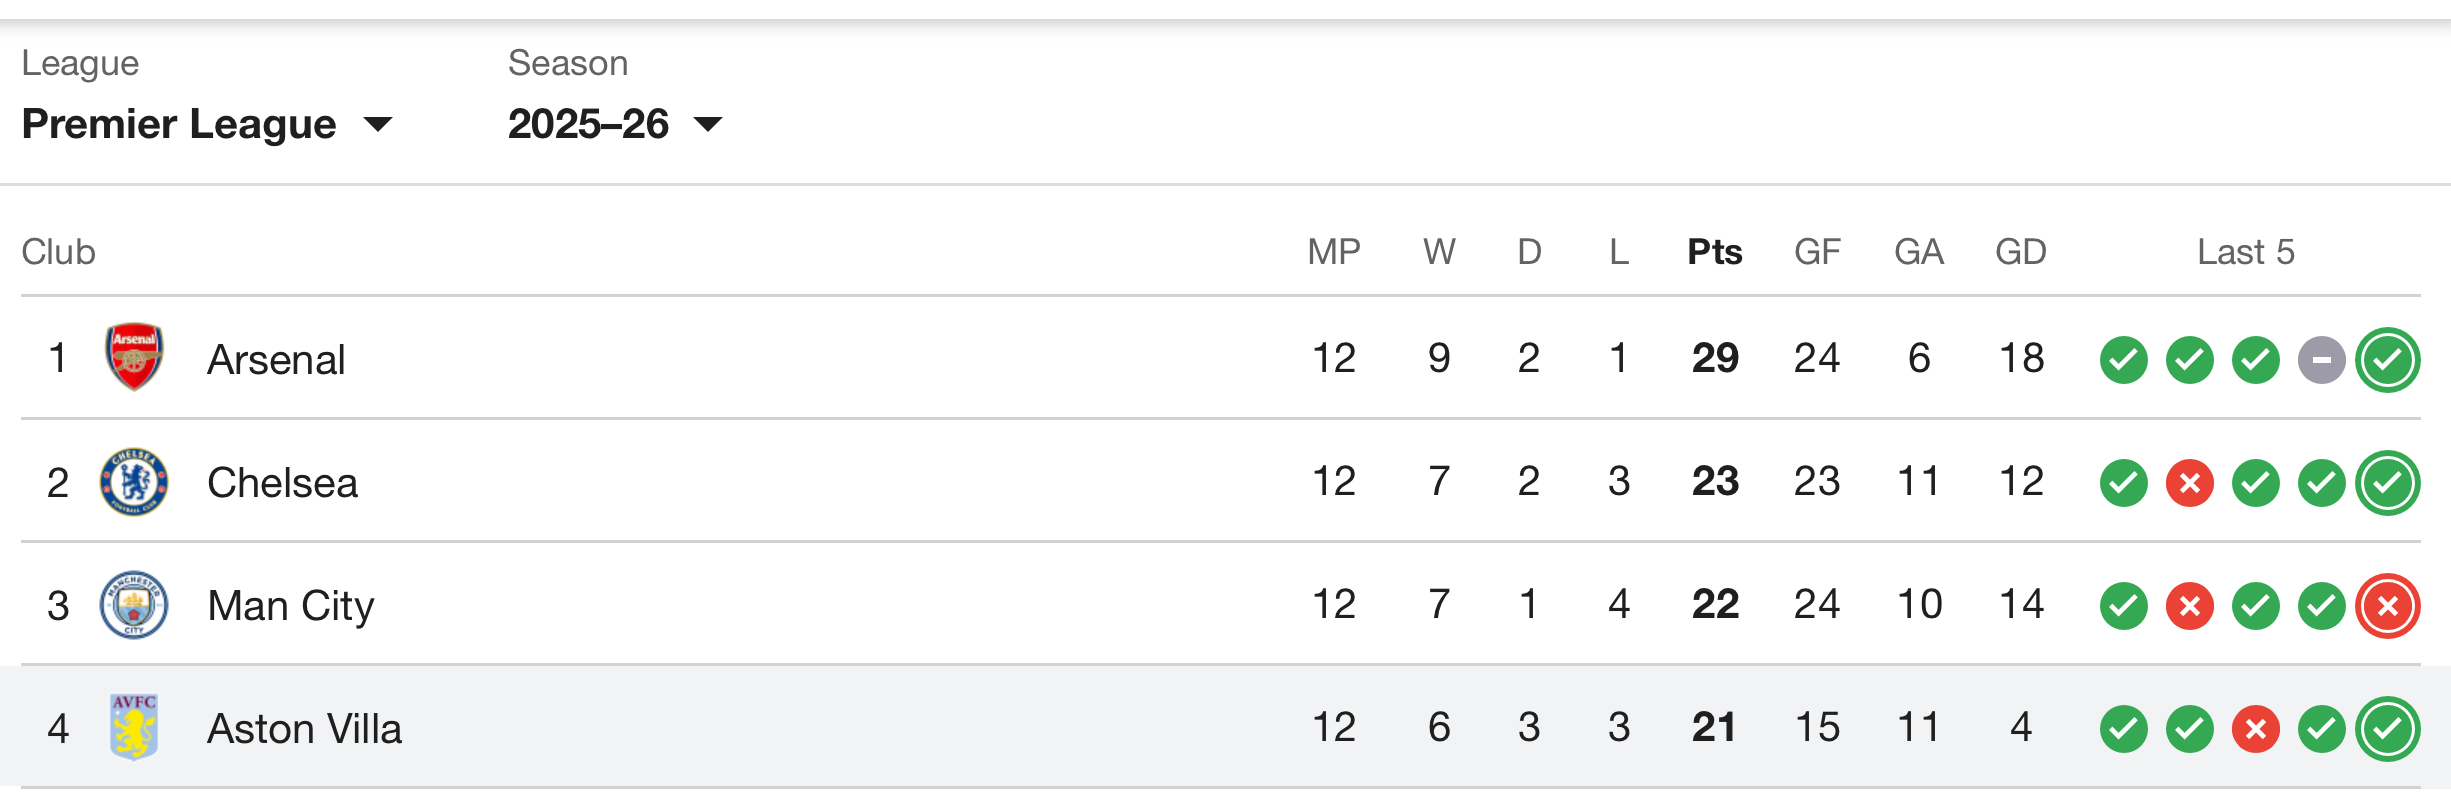Image resolution: width=2451 pixels, height=812 pixels.
Task: Click Chelsea's outlined latest win icon
Action: pos(2387,483)
